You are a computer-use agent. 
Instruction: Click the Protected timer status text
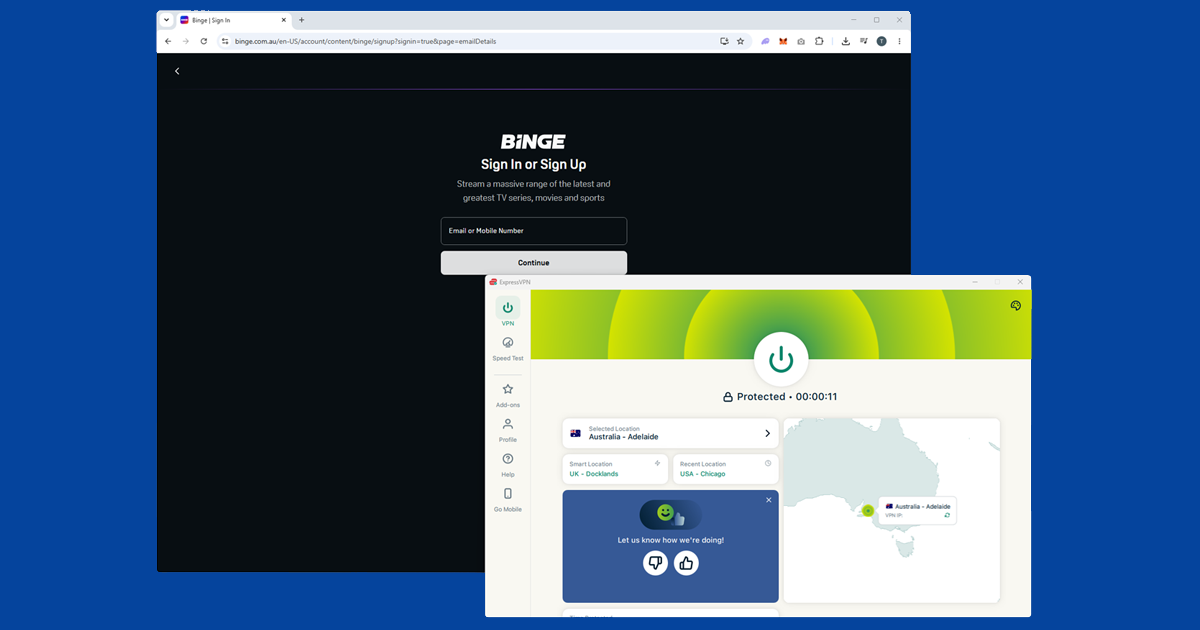(787, 397)
